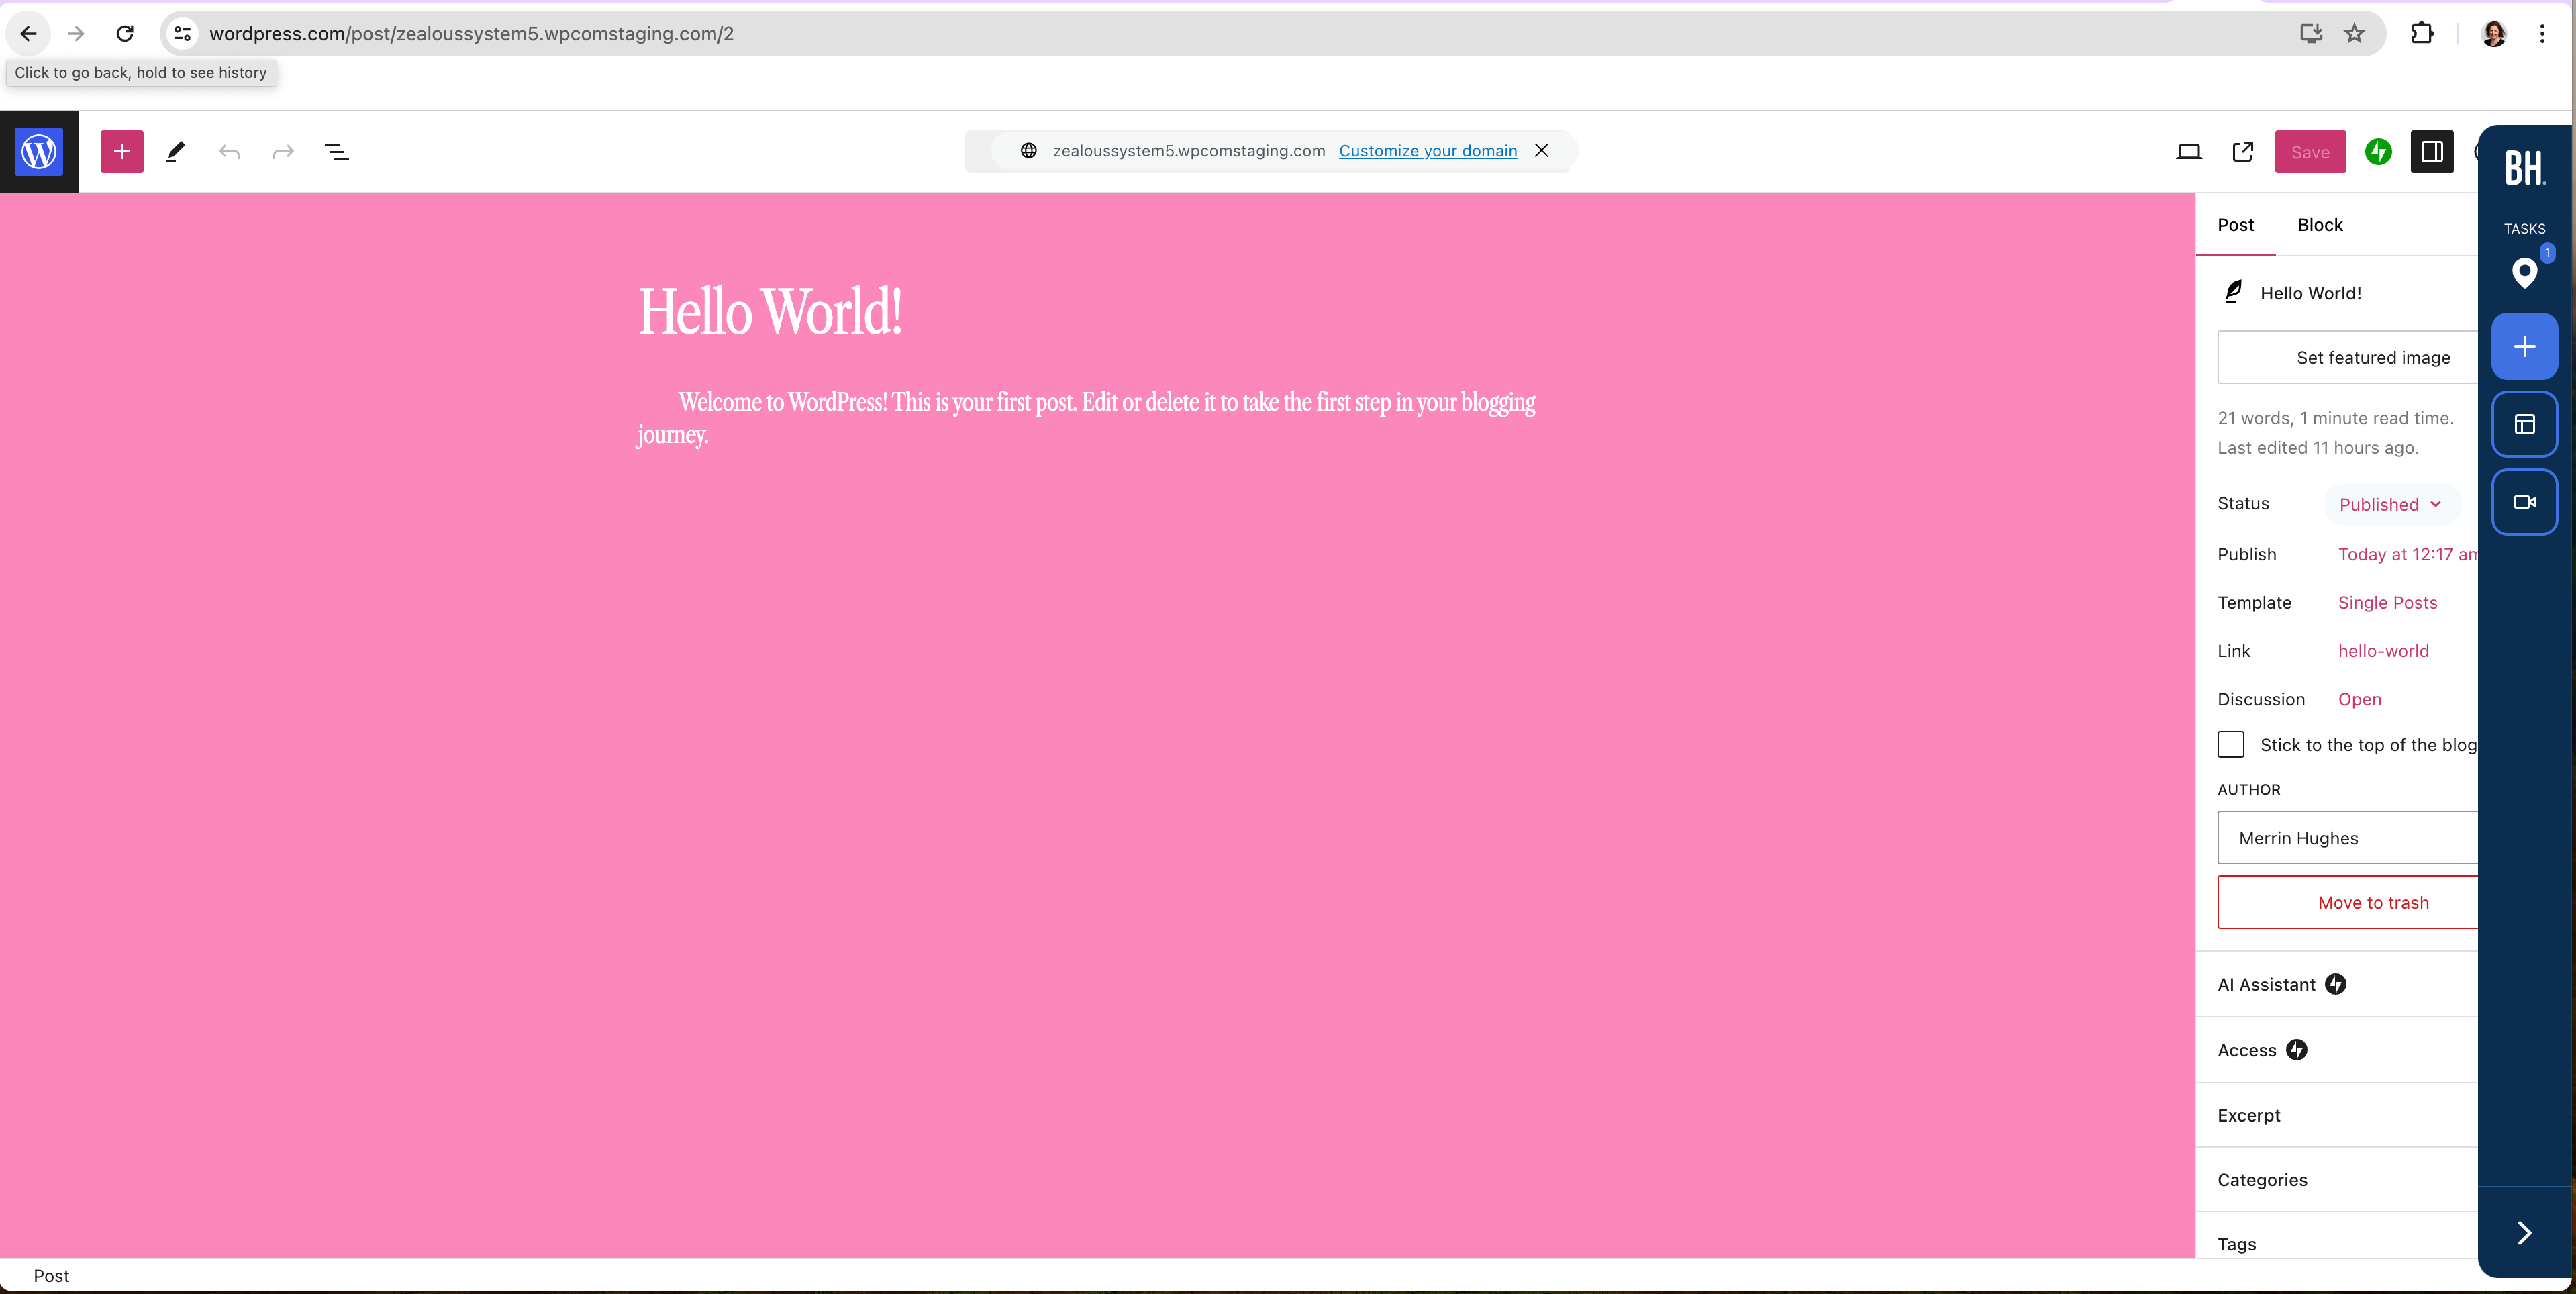Click the layout grid icon in BH panel

coord(2525,424)
